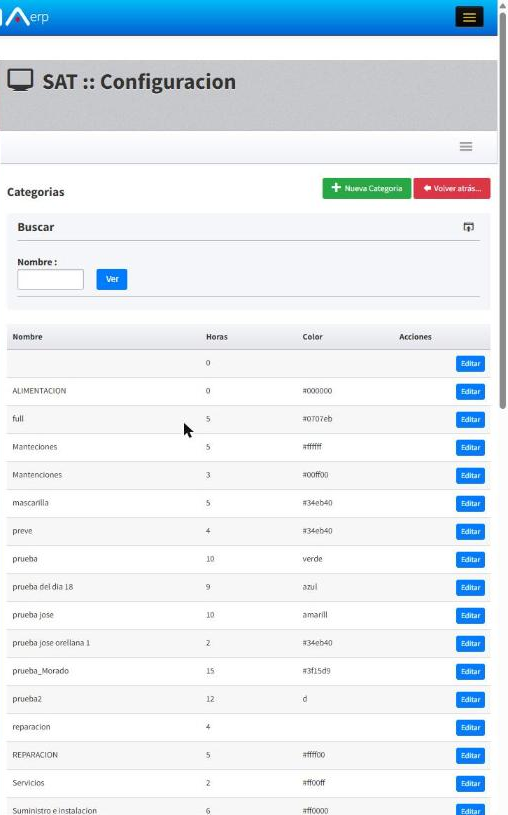Click Nueva Categoria green button
Viewport: 508px width, 815px height.
coord(367,188)
